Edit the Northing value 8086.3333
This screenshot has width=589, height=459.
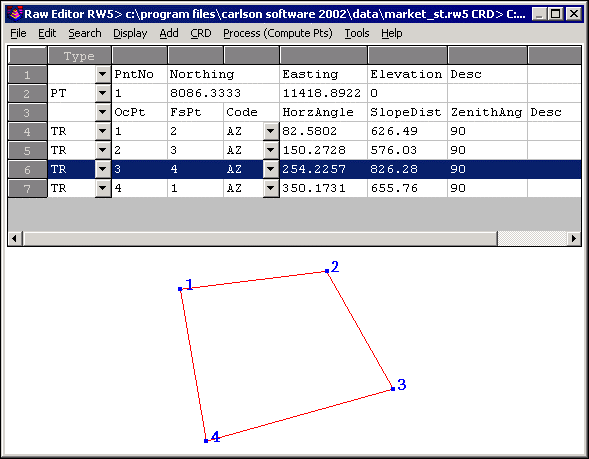[x=223, y=93]
